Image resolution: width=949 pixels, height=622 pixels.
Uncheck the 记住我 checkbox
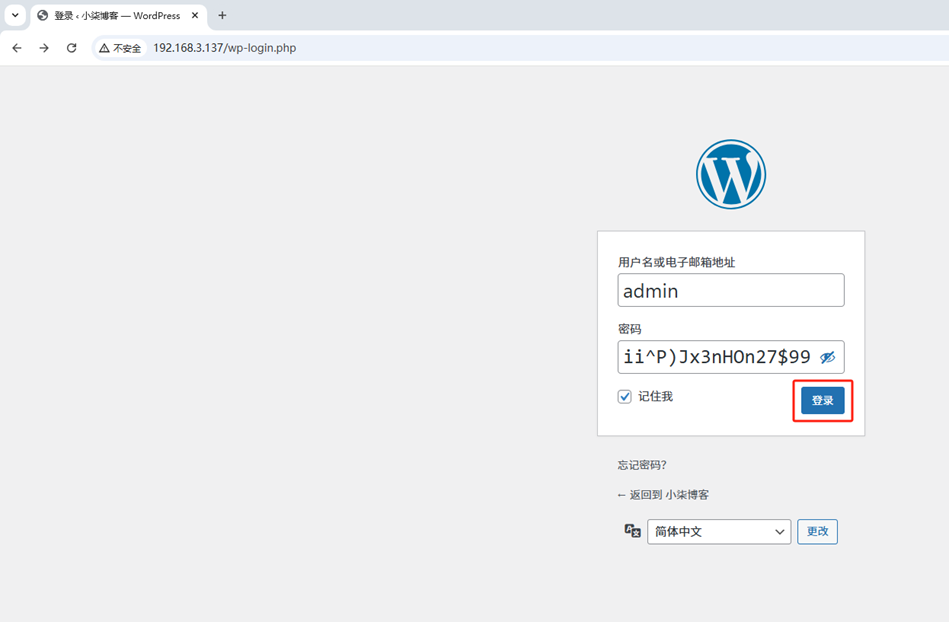point(625,396)
